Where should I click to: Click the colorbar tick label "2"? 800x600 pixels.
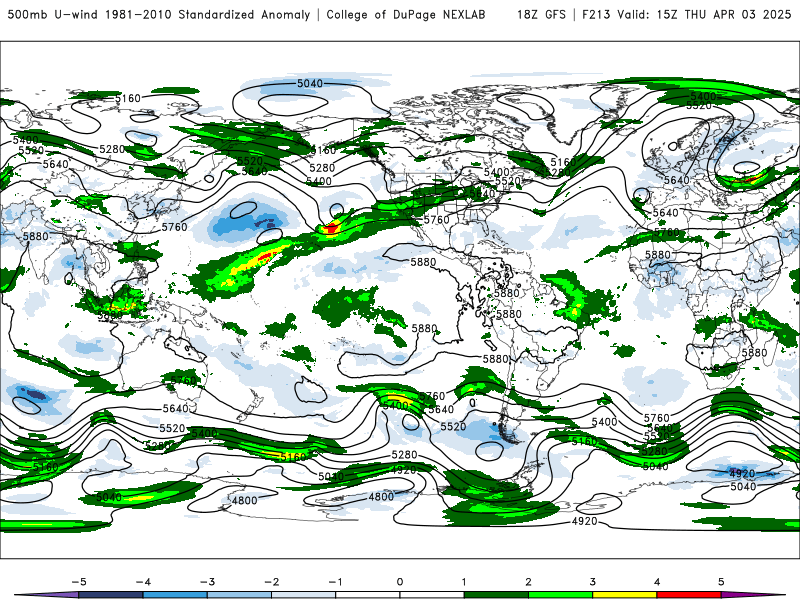click(529, 582)
